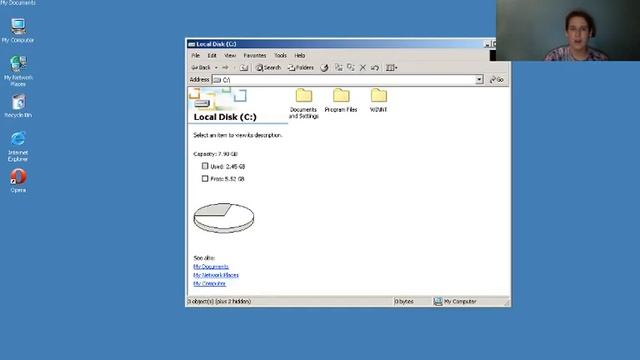Screen dimensions: 640x360
Task: Click the History toolbar icon
Action: pyautogui.click(x=324, y=68)
